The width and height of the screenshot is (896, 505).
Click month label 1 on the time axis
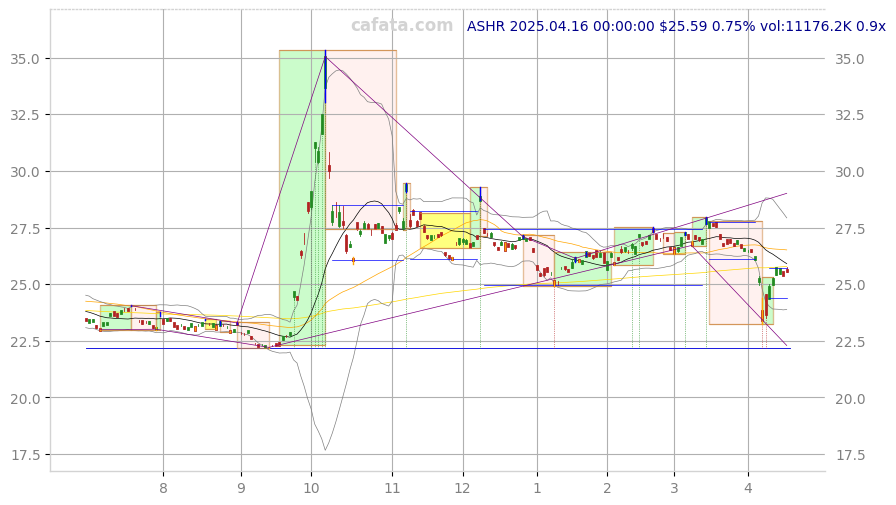pos(537,488)
